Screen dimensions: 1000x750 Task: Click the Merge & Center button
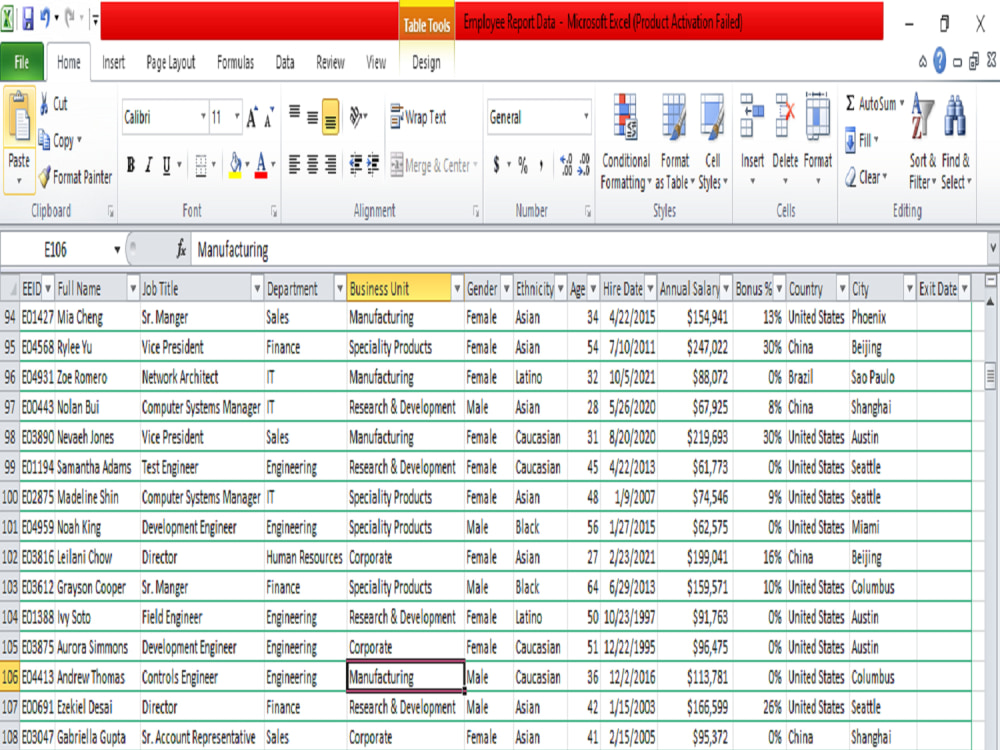click(433, 165)
